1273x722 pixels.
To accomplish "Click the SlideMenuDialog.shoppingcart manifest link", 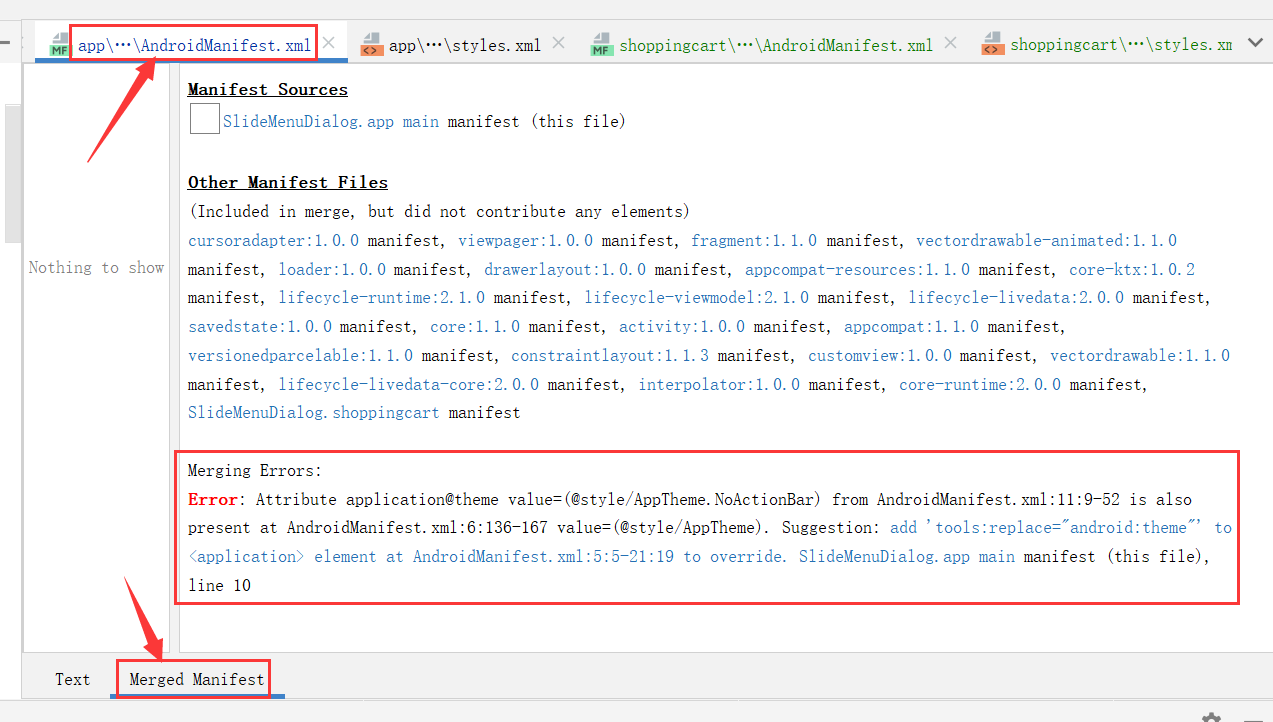I will (312, 412).
